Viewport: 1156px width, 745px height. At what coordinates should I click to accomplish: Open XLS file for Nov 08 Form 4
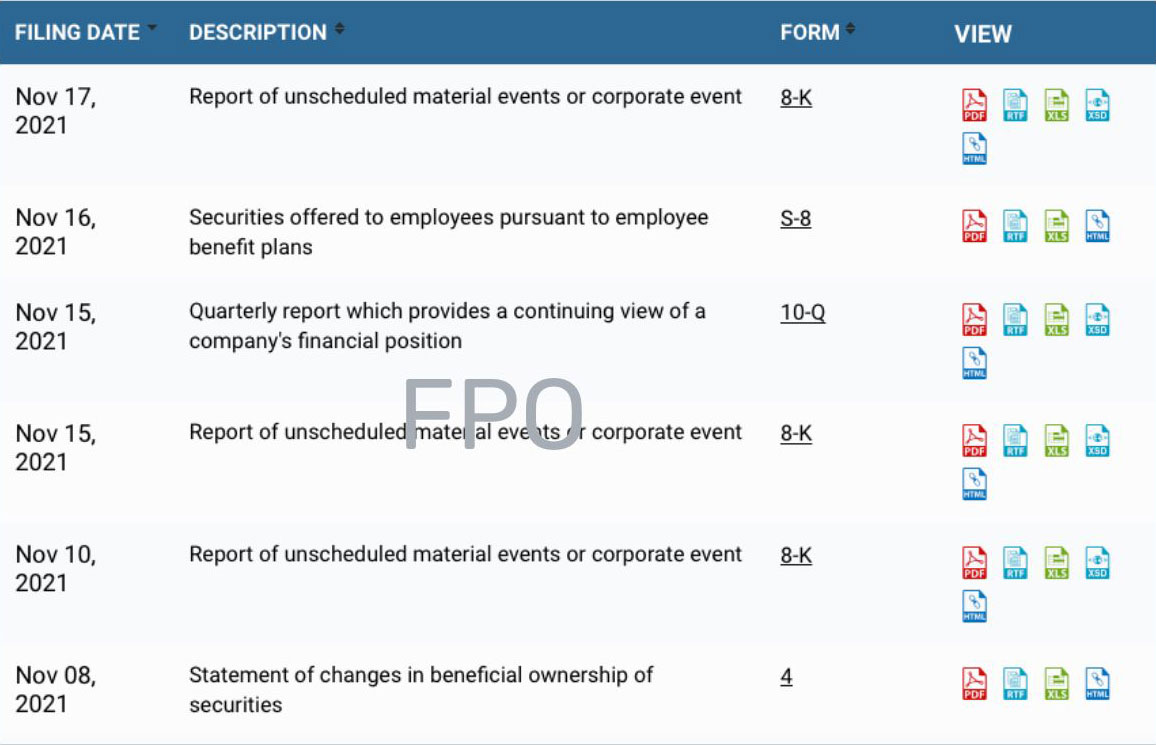tap(1056, 684)
